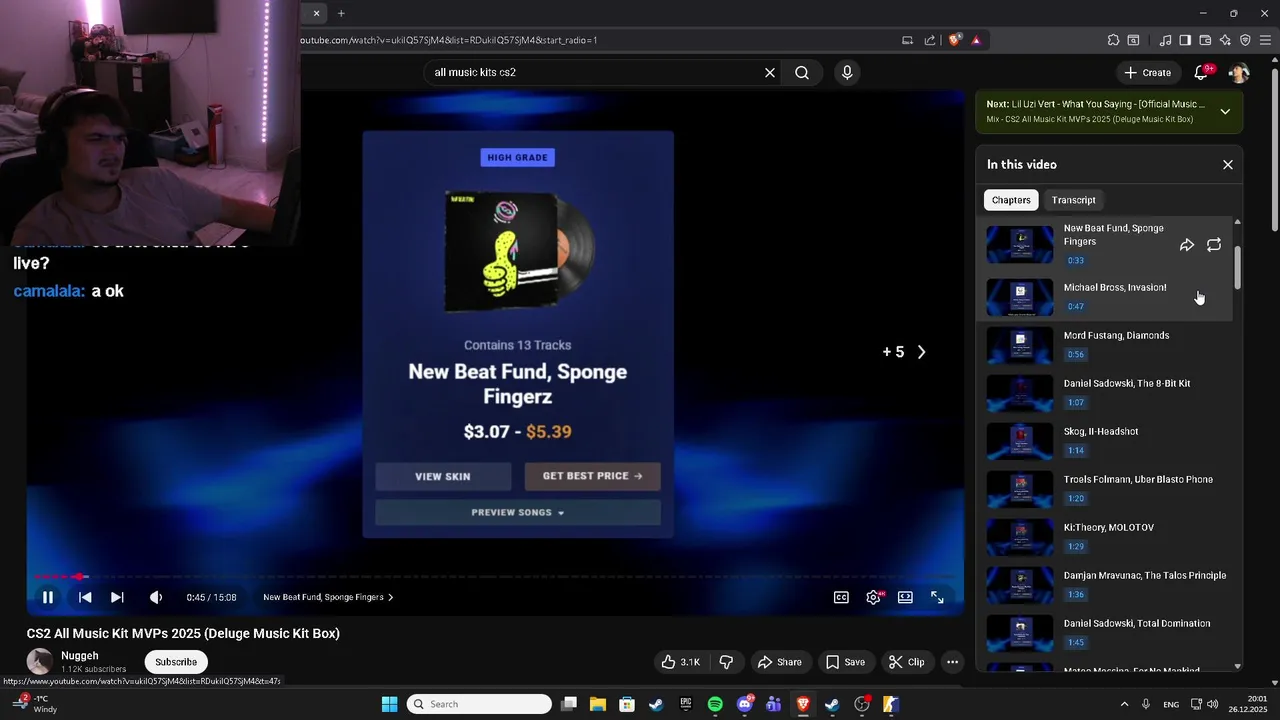This screenshot has width=1280, height=720.
Task: Open the more actions three-dot menu
Action: [952, 662]
